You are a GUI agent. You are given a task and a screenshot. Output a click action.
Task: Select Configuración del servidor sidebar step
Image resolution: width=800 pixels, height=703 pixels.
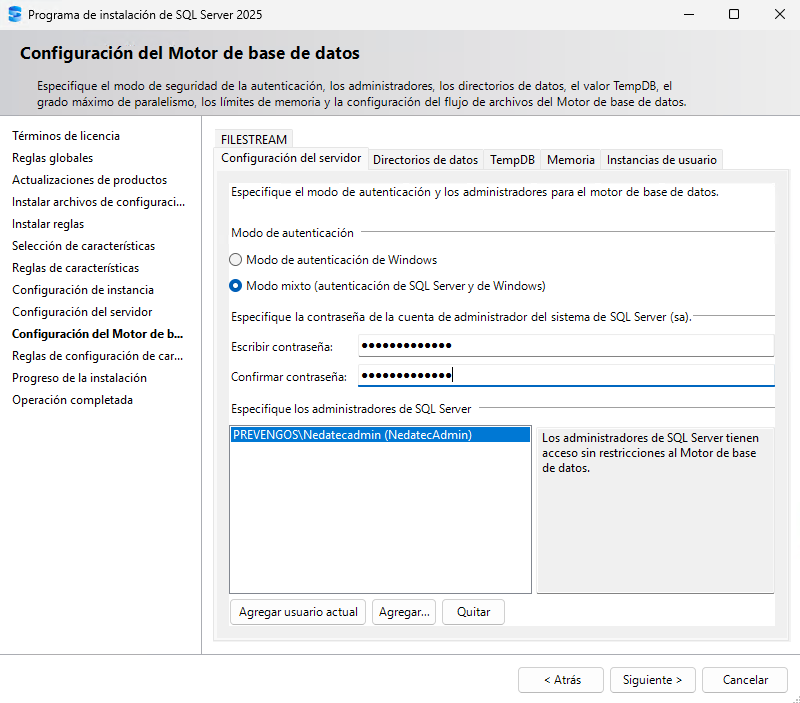click(x=82, y=311)
